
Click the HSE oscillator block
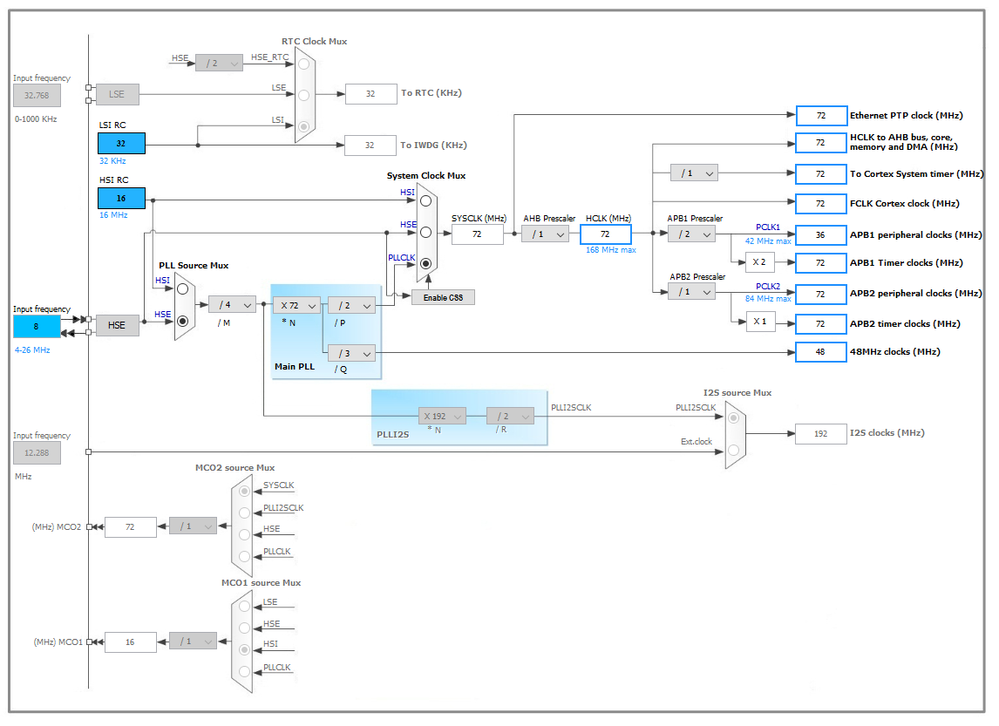(117, 325)
